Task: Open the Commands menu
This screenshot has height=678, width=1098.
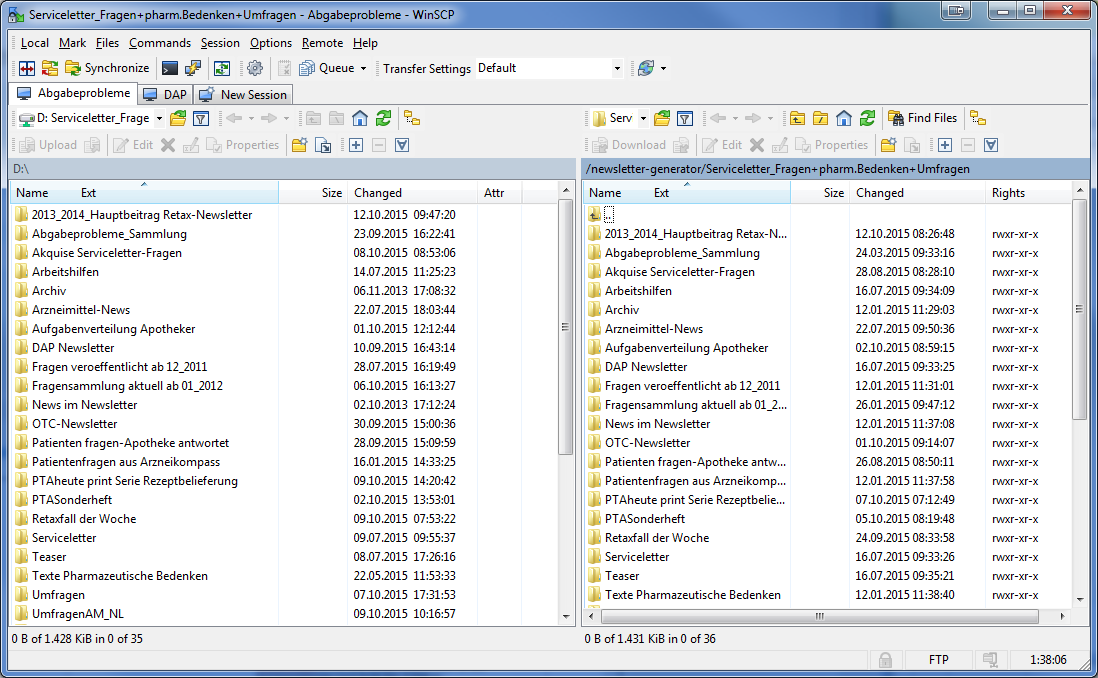Action: pyautogui.click(x=159, y=43)
